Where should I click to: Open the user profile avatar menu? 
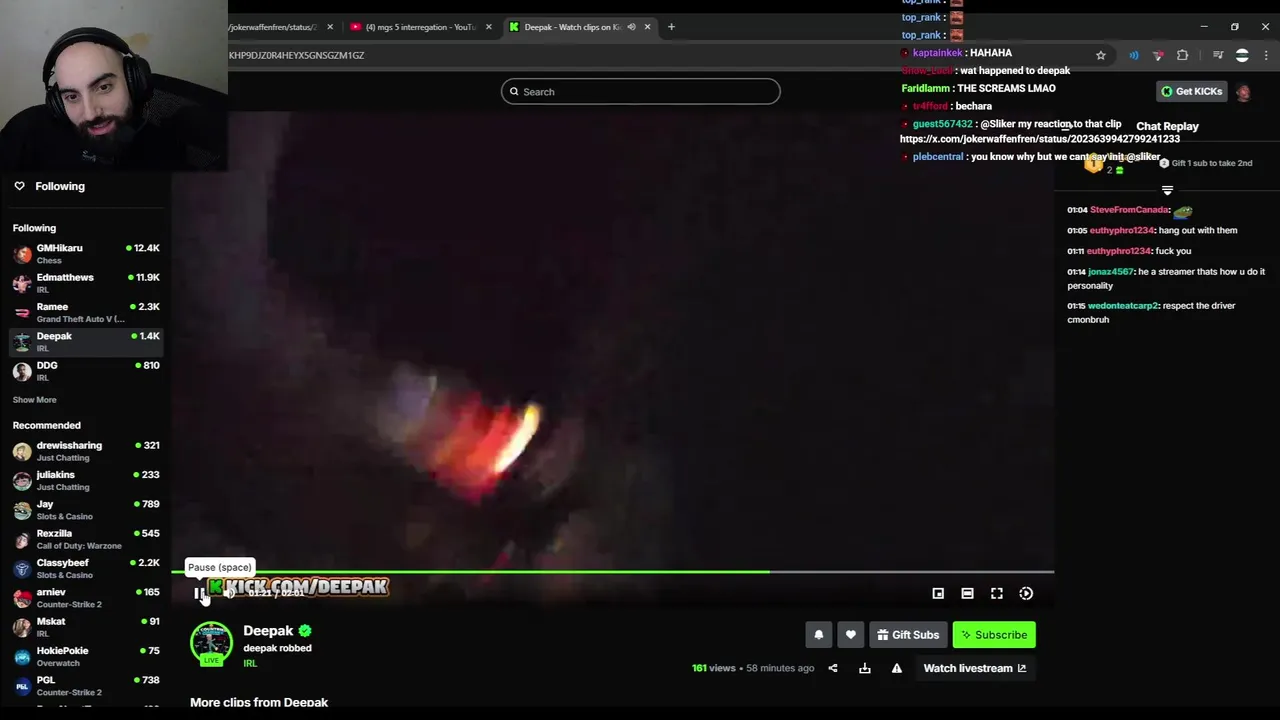(1243, 92)
